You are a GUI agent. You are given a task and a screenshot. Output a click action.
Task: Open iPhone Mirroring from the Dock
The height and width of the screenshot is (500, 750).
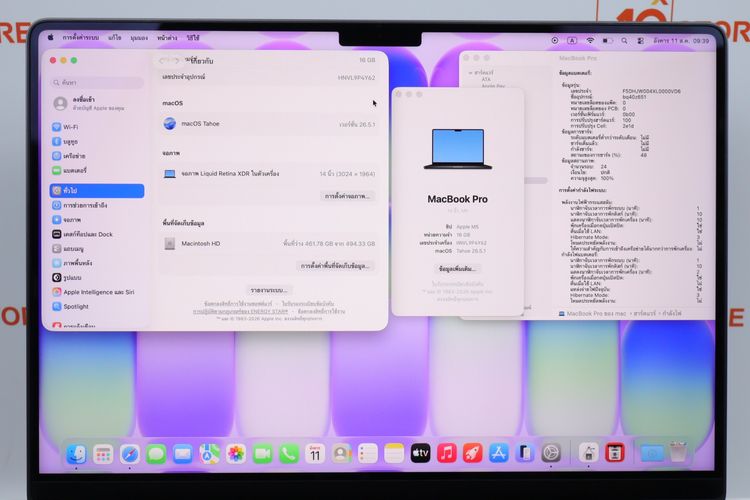(x=525, y=454)
